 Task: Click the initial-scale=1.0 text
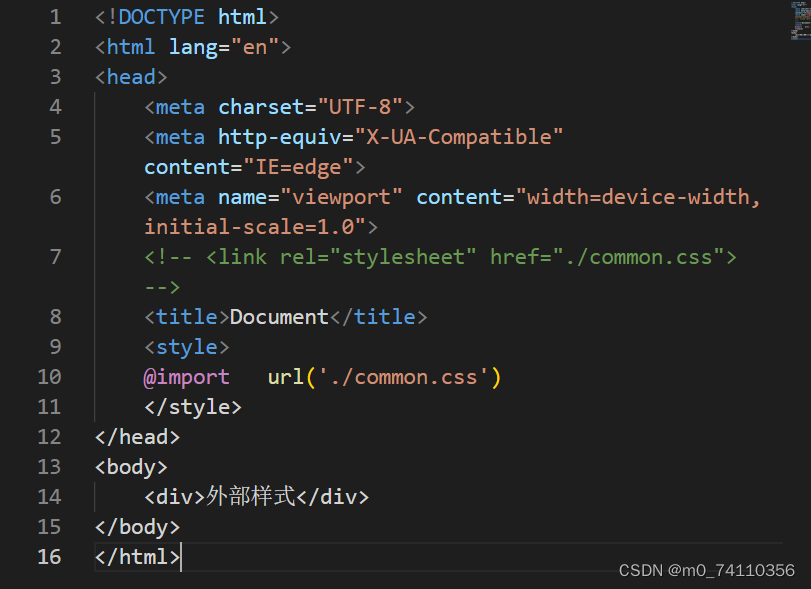[x=249, y=228]
